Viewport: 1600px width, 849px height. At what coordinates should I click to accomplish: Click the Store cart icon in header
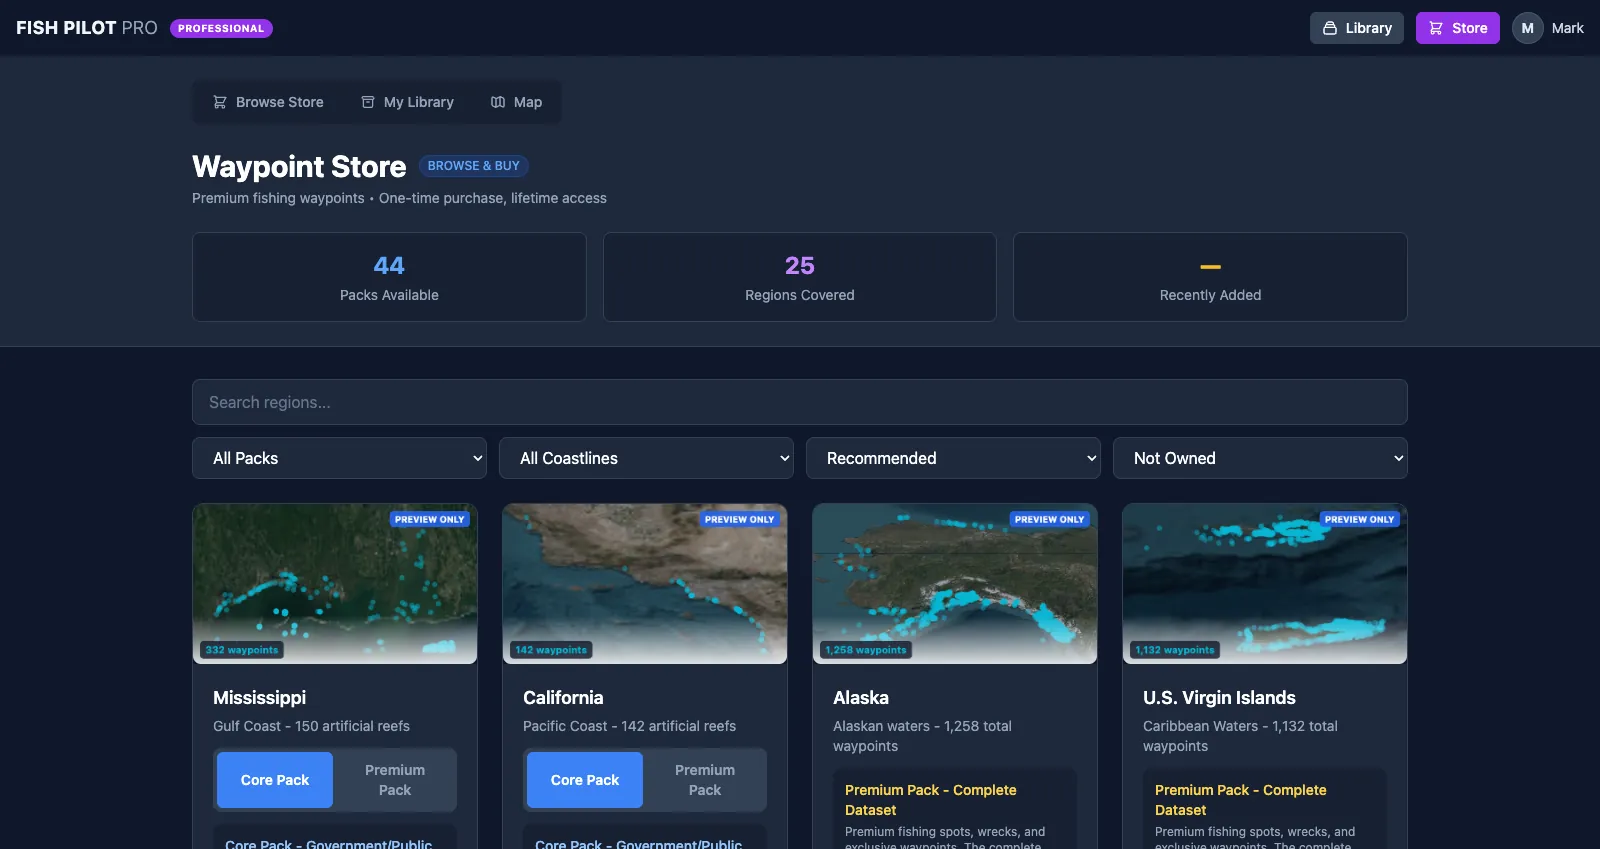pyautogui.click(x=1436, y=28)
